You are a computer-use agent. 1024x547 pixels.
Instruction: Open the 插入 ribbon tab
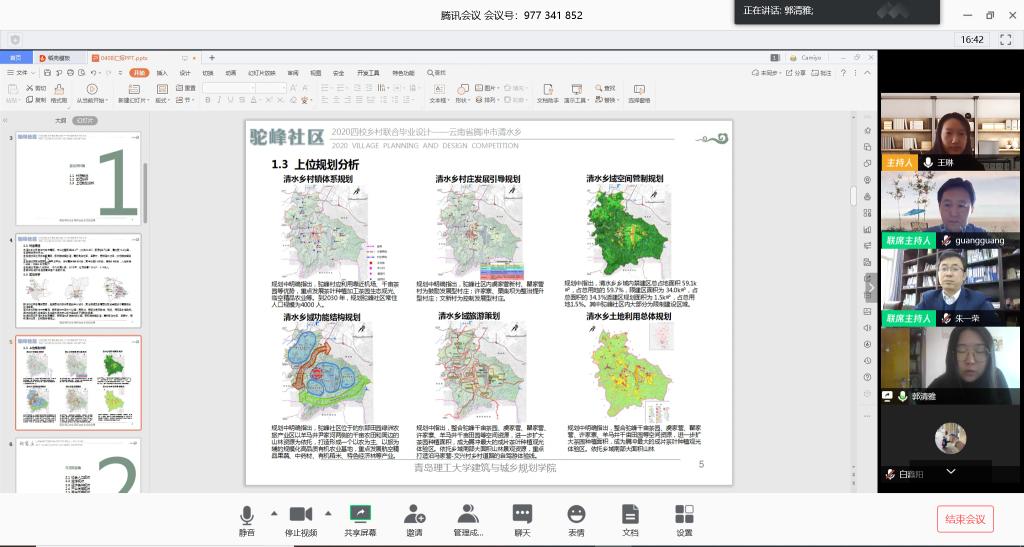coord(162,73)
